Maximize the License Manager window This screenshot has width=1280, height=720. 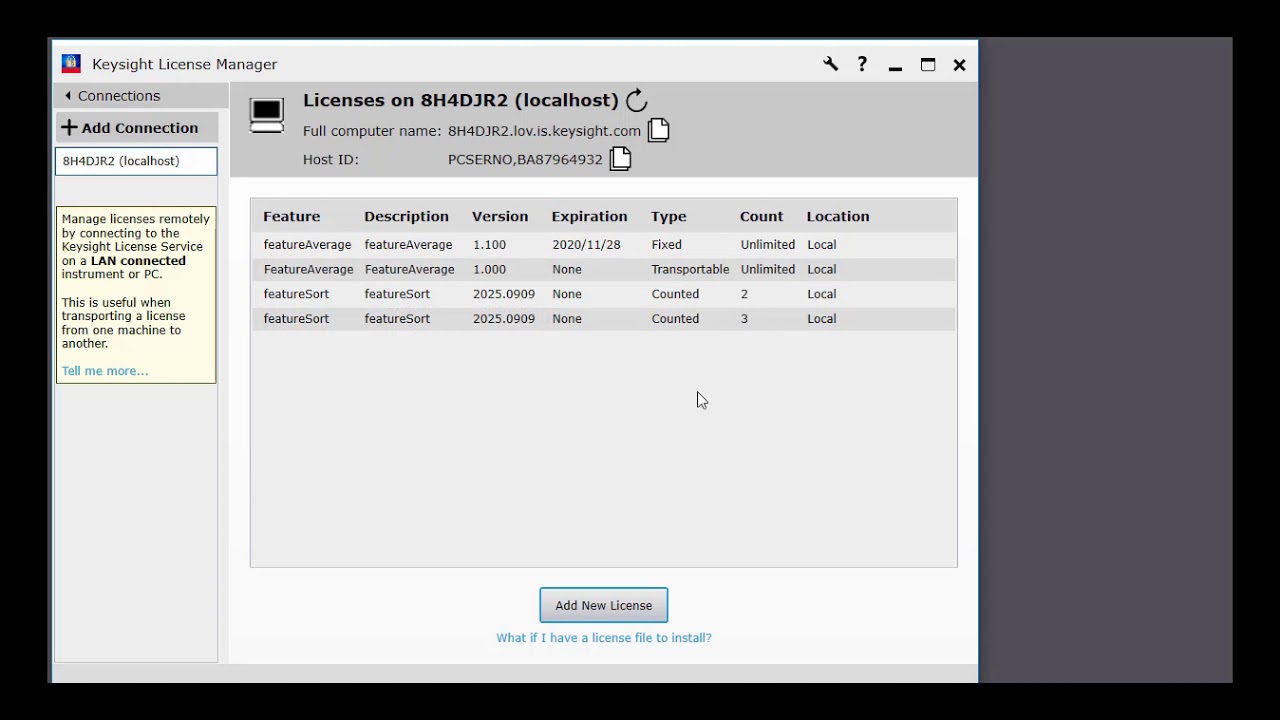coord(928,64)
